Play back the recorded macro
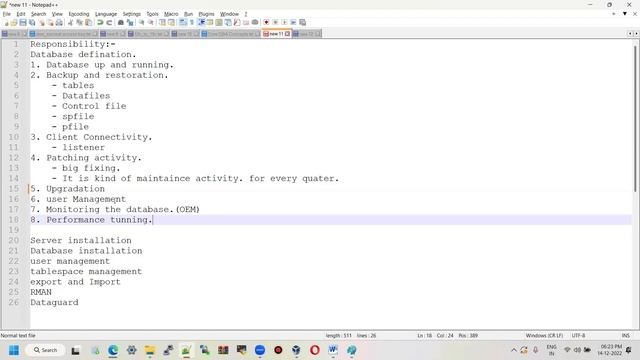Image resolution: width=640 pixels, height=360 pixels. pos(284,22)
